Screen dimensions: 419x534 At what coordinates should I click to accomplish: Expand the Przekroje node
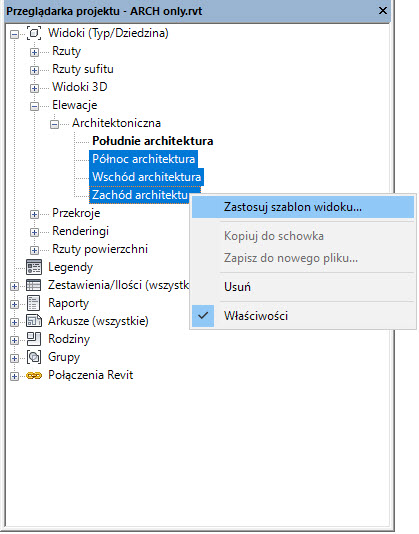(x=34, y=214)
